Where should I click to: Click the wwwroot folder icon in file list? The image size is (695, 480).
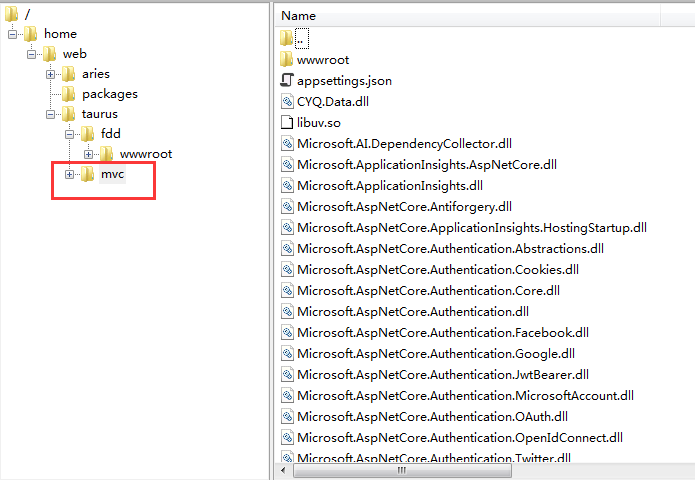(287, 59)
